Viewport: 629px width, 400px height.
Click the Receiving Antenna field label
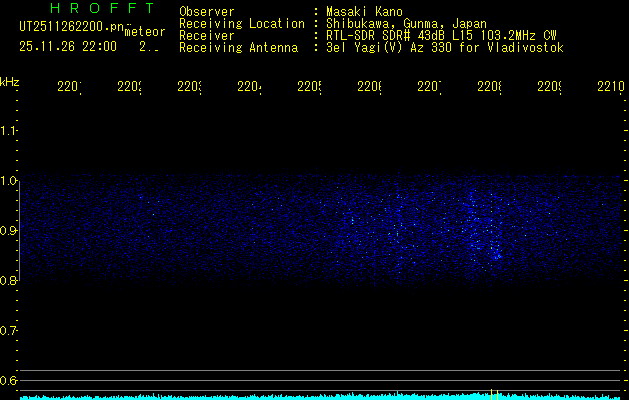(238, 48)
